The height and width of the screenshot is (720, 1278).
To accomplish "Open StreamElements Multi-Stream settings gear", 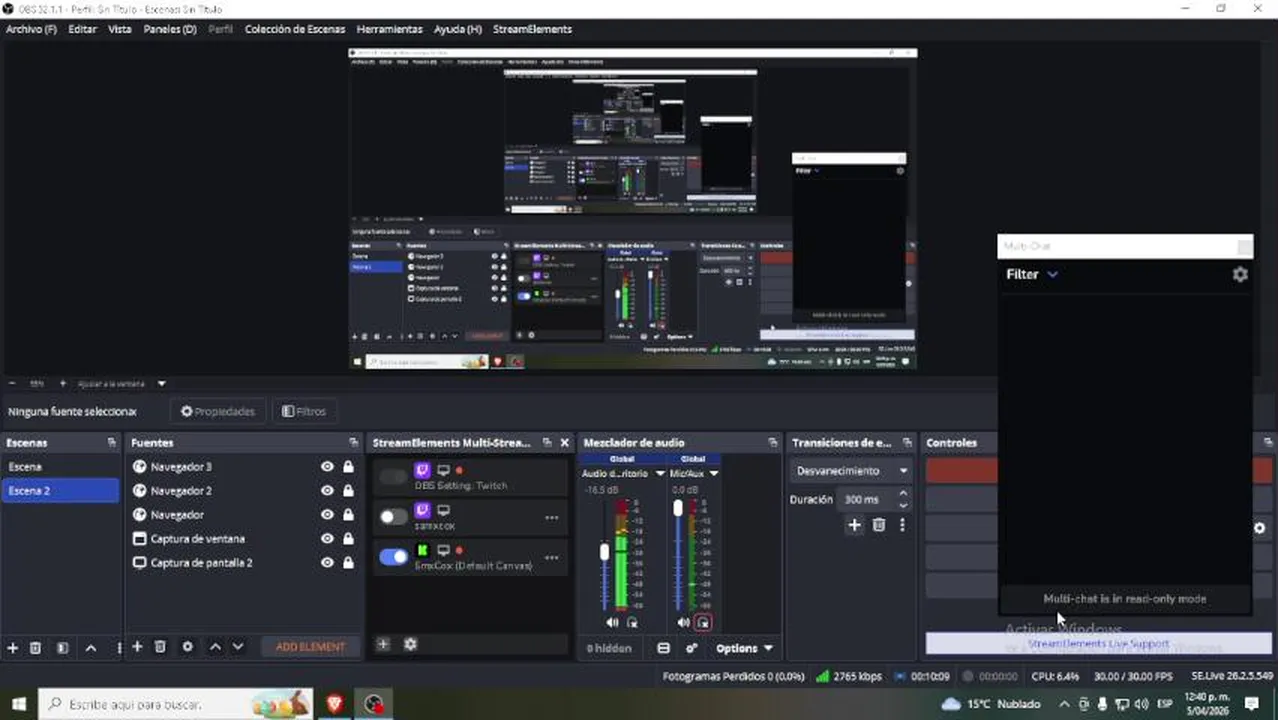I will pos(410,645).
